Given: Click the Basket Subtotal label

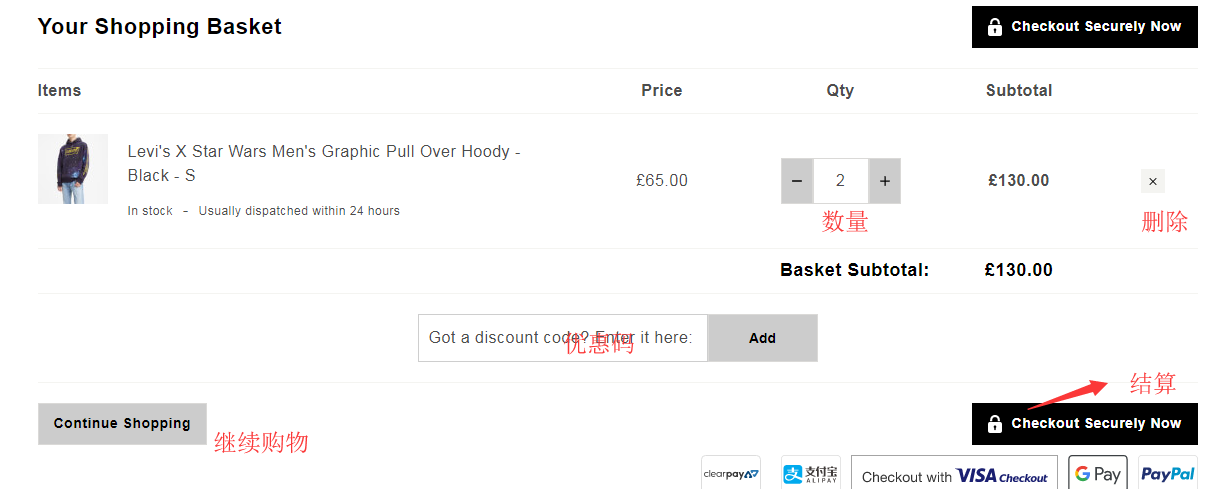Looking at the screenshot, I should point(854,270).
